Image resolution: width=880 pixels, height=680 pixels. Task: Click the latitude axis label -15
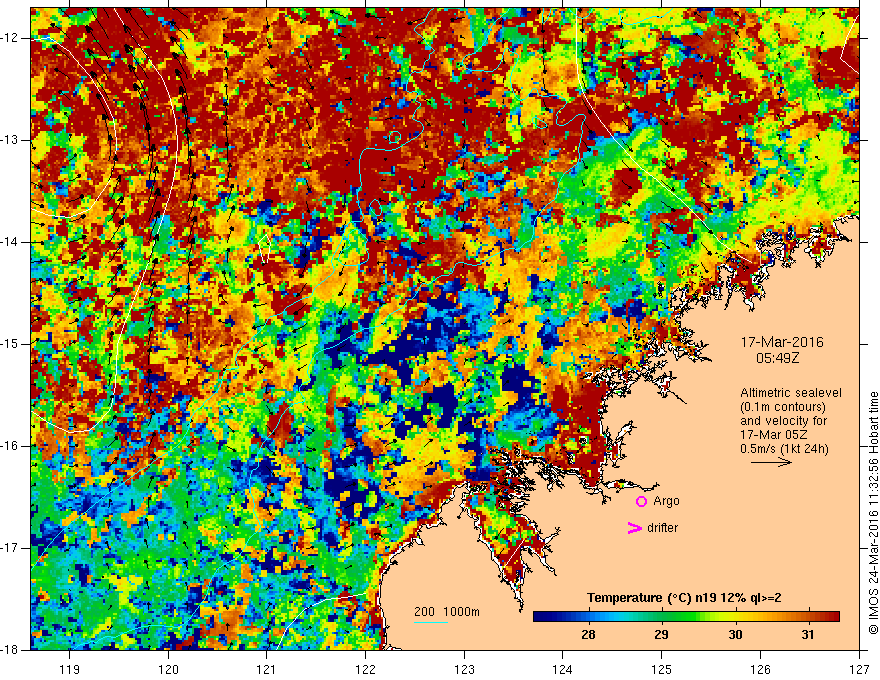[10, 344]
